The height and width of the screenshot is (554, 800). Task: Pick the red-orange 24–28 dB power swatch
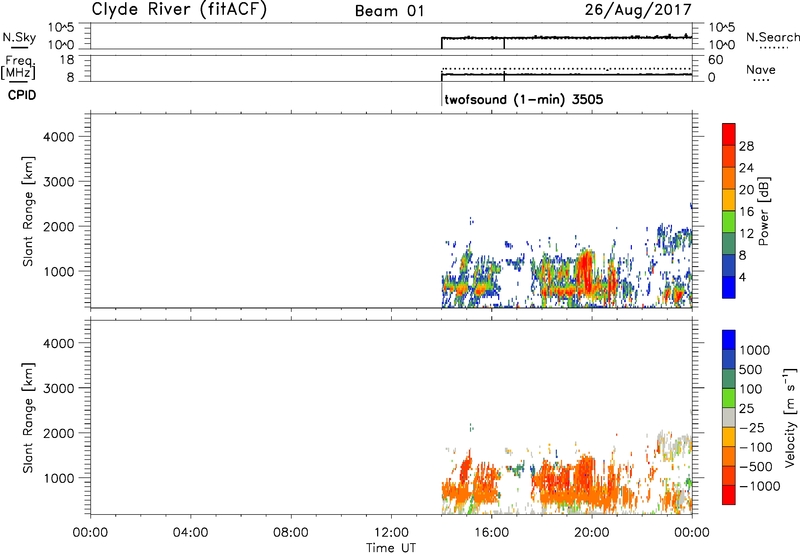[x=729, y=156]
